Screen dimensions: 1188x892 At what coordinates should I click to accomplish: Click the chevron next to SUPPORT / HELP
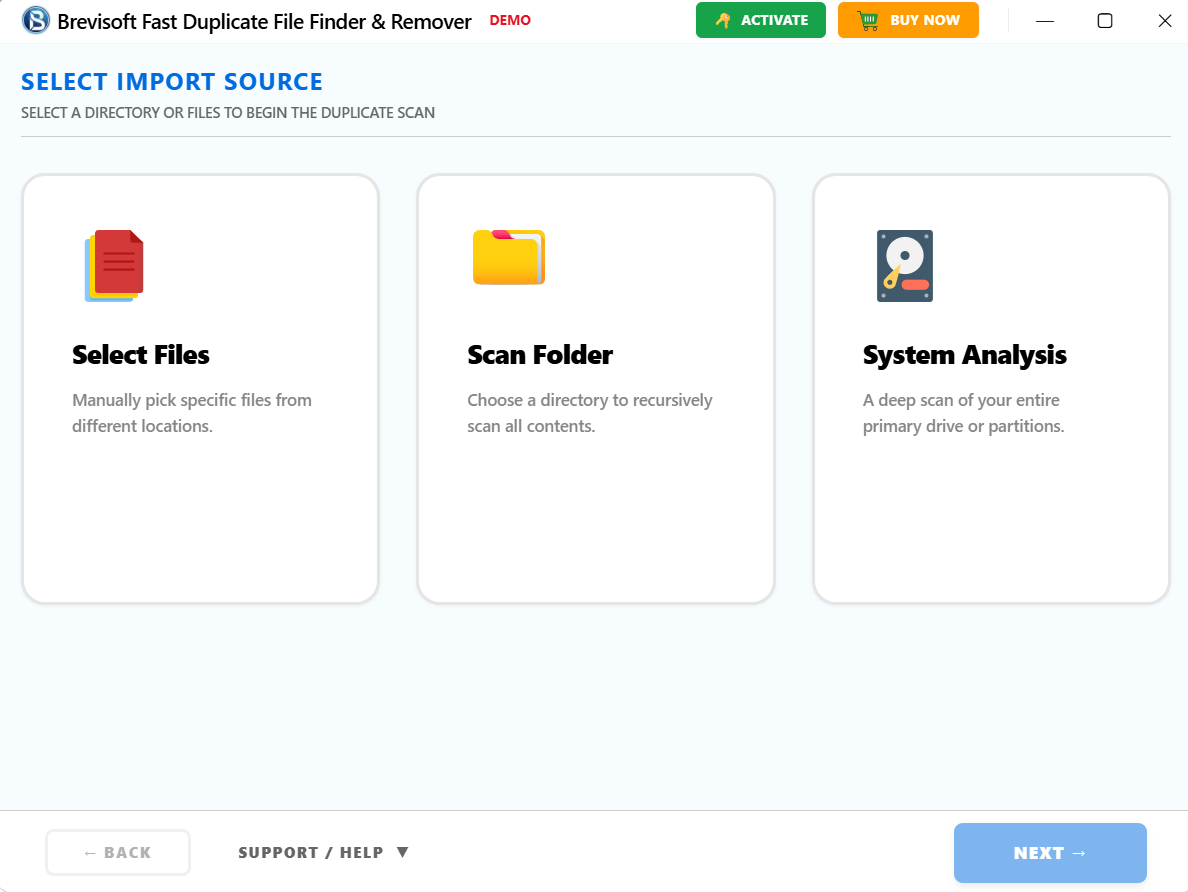[403, 851]
